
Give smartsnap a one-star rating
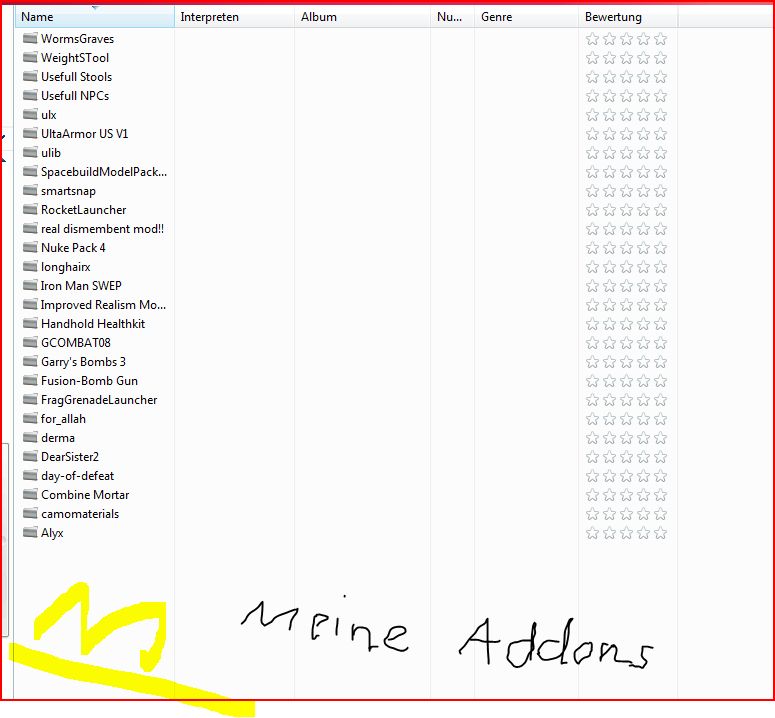pos(593,191)
